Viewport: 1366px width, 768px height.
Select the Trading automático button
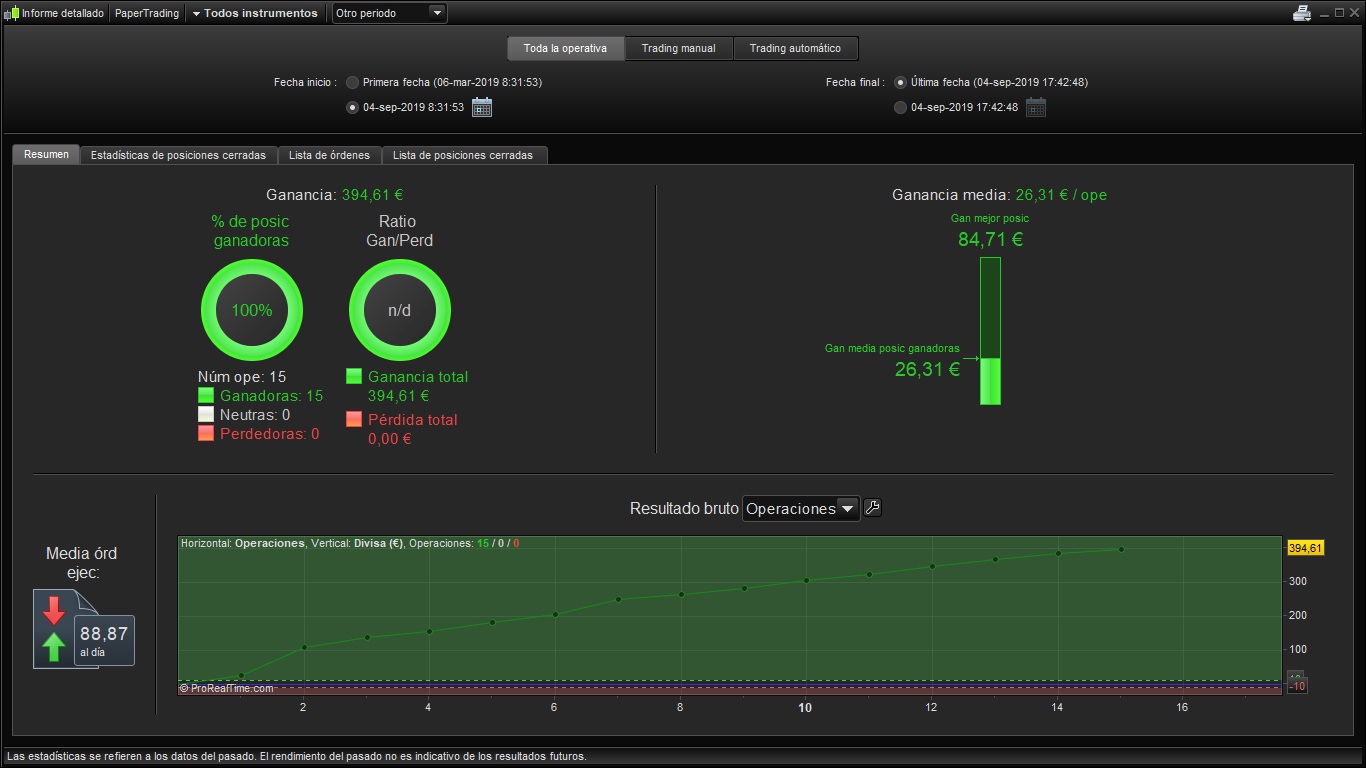click(x=795, y=48)
